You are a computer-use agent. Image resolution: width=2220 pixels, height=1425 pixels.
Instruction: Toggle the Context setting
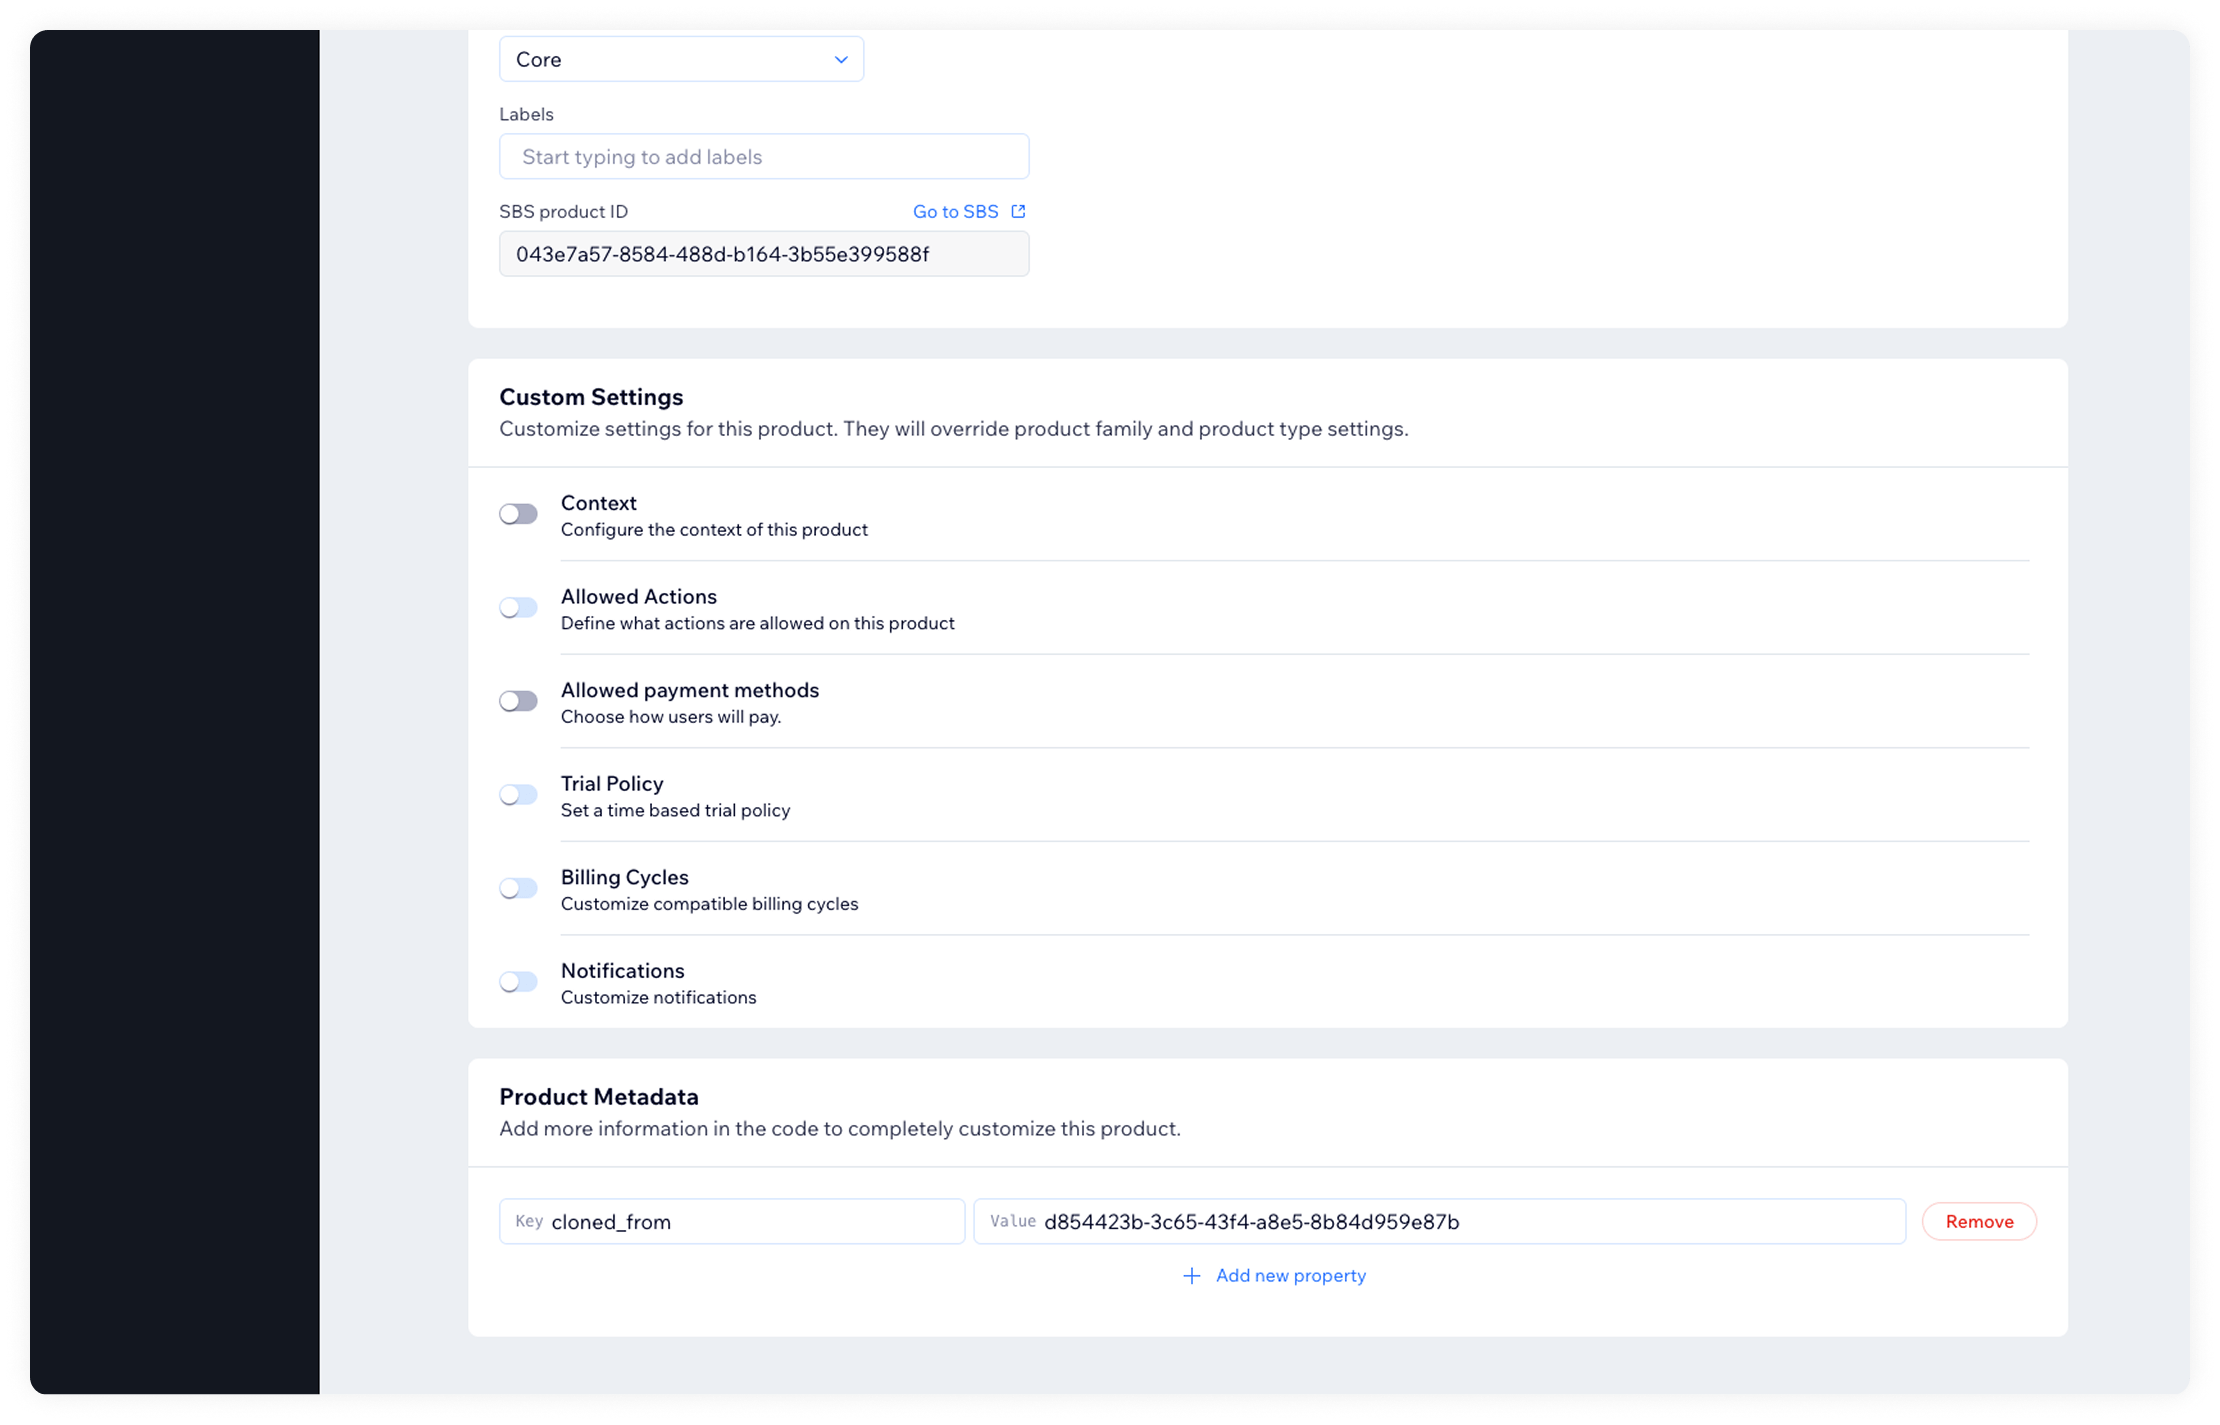pos(519,514)
